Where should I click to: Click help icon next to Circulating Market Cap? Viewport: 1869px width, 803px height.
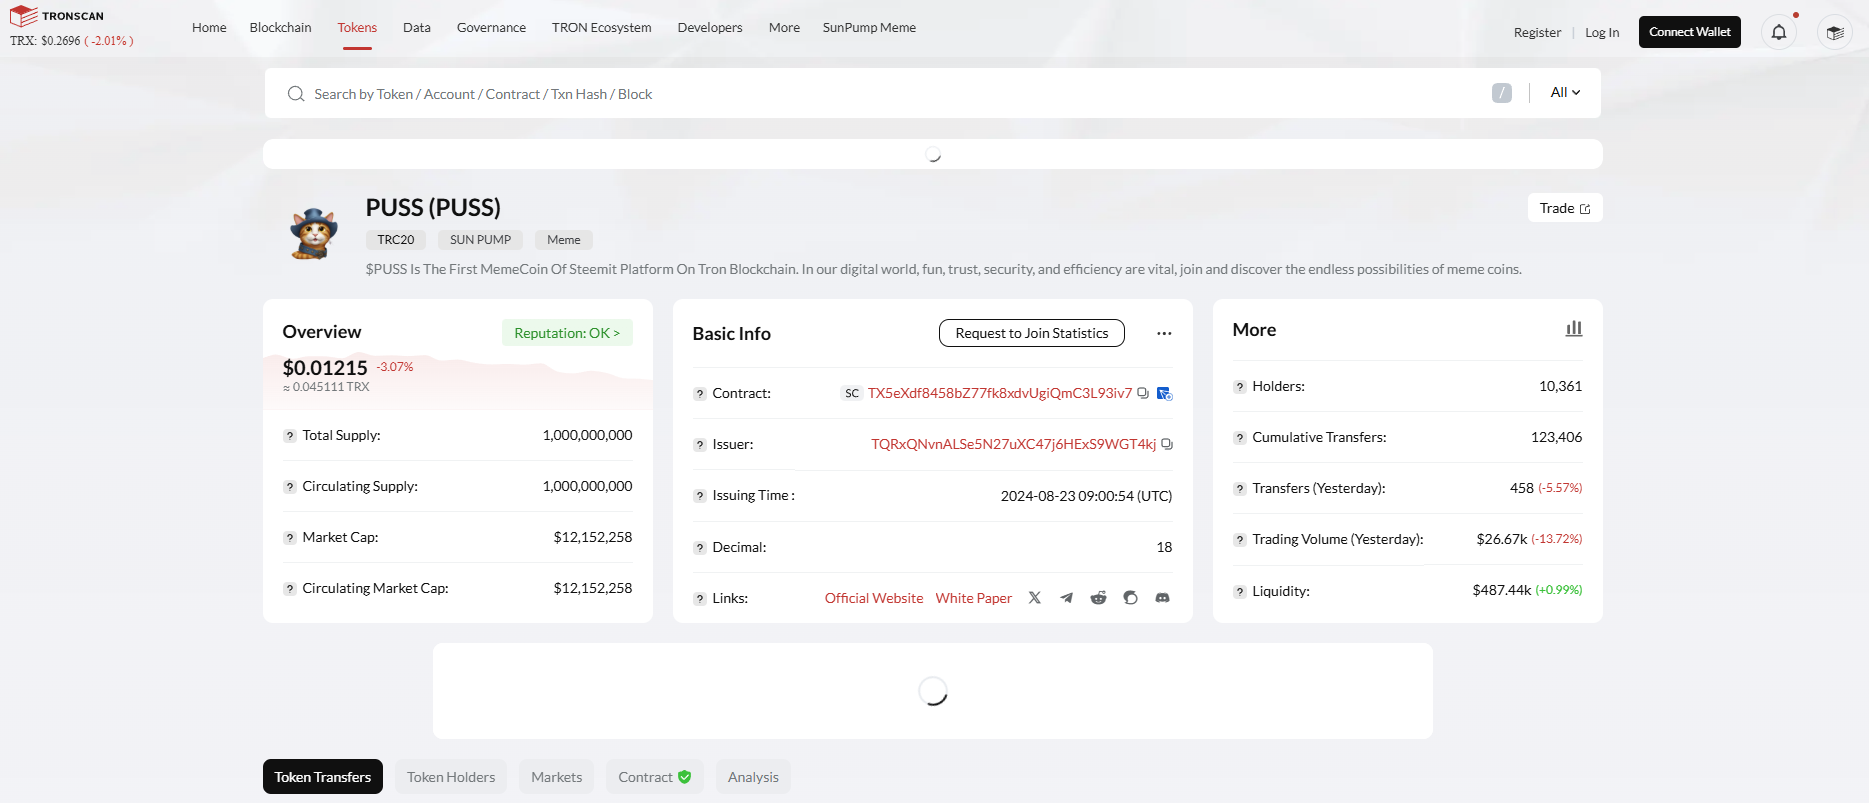tap(290, 589)
